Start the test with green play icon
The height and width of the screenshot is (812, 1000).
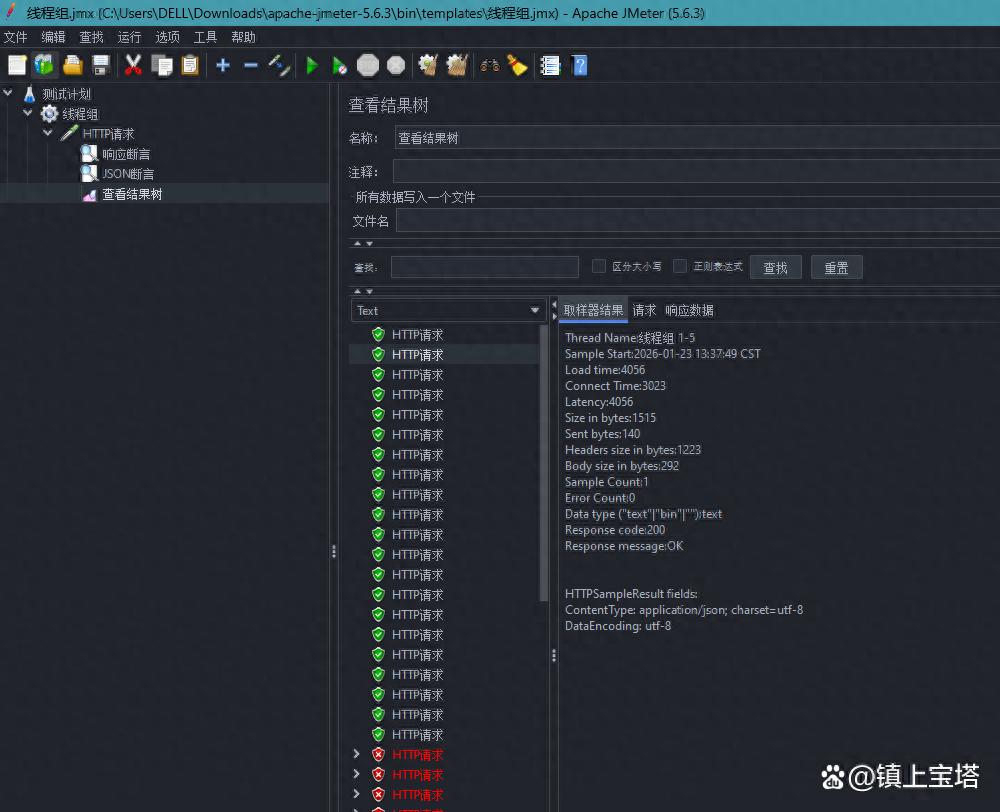(312, 65)
